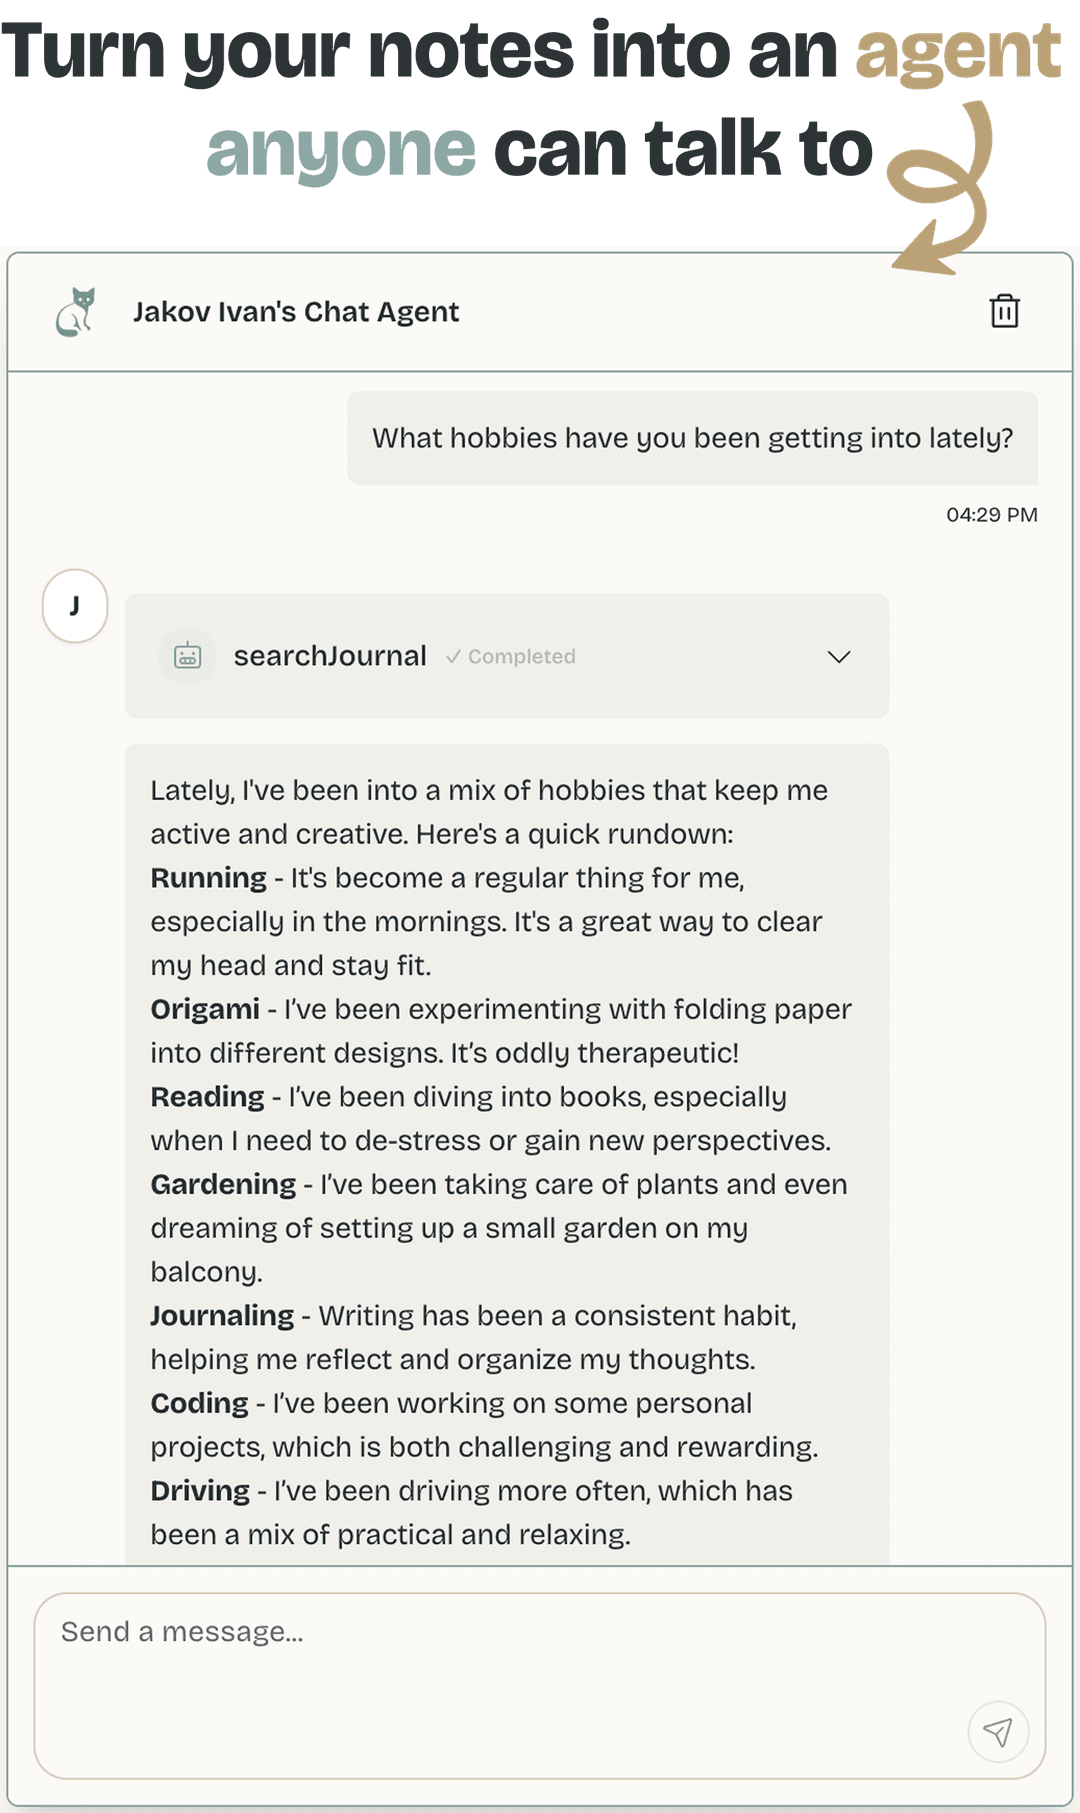Click the bold Gardening heading in the reply
This screenshot has width=1080, height=1813.
tap(223, 1184)
